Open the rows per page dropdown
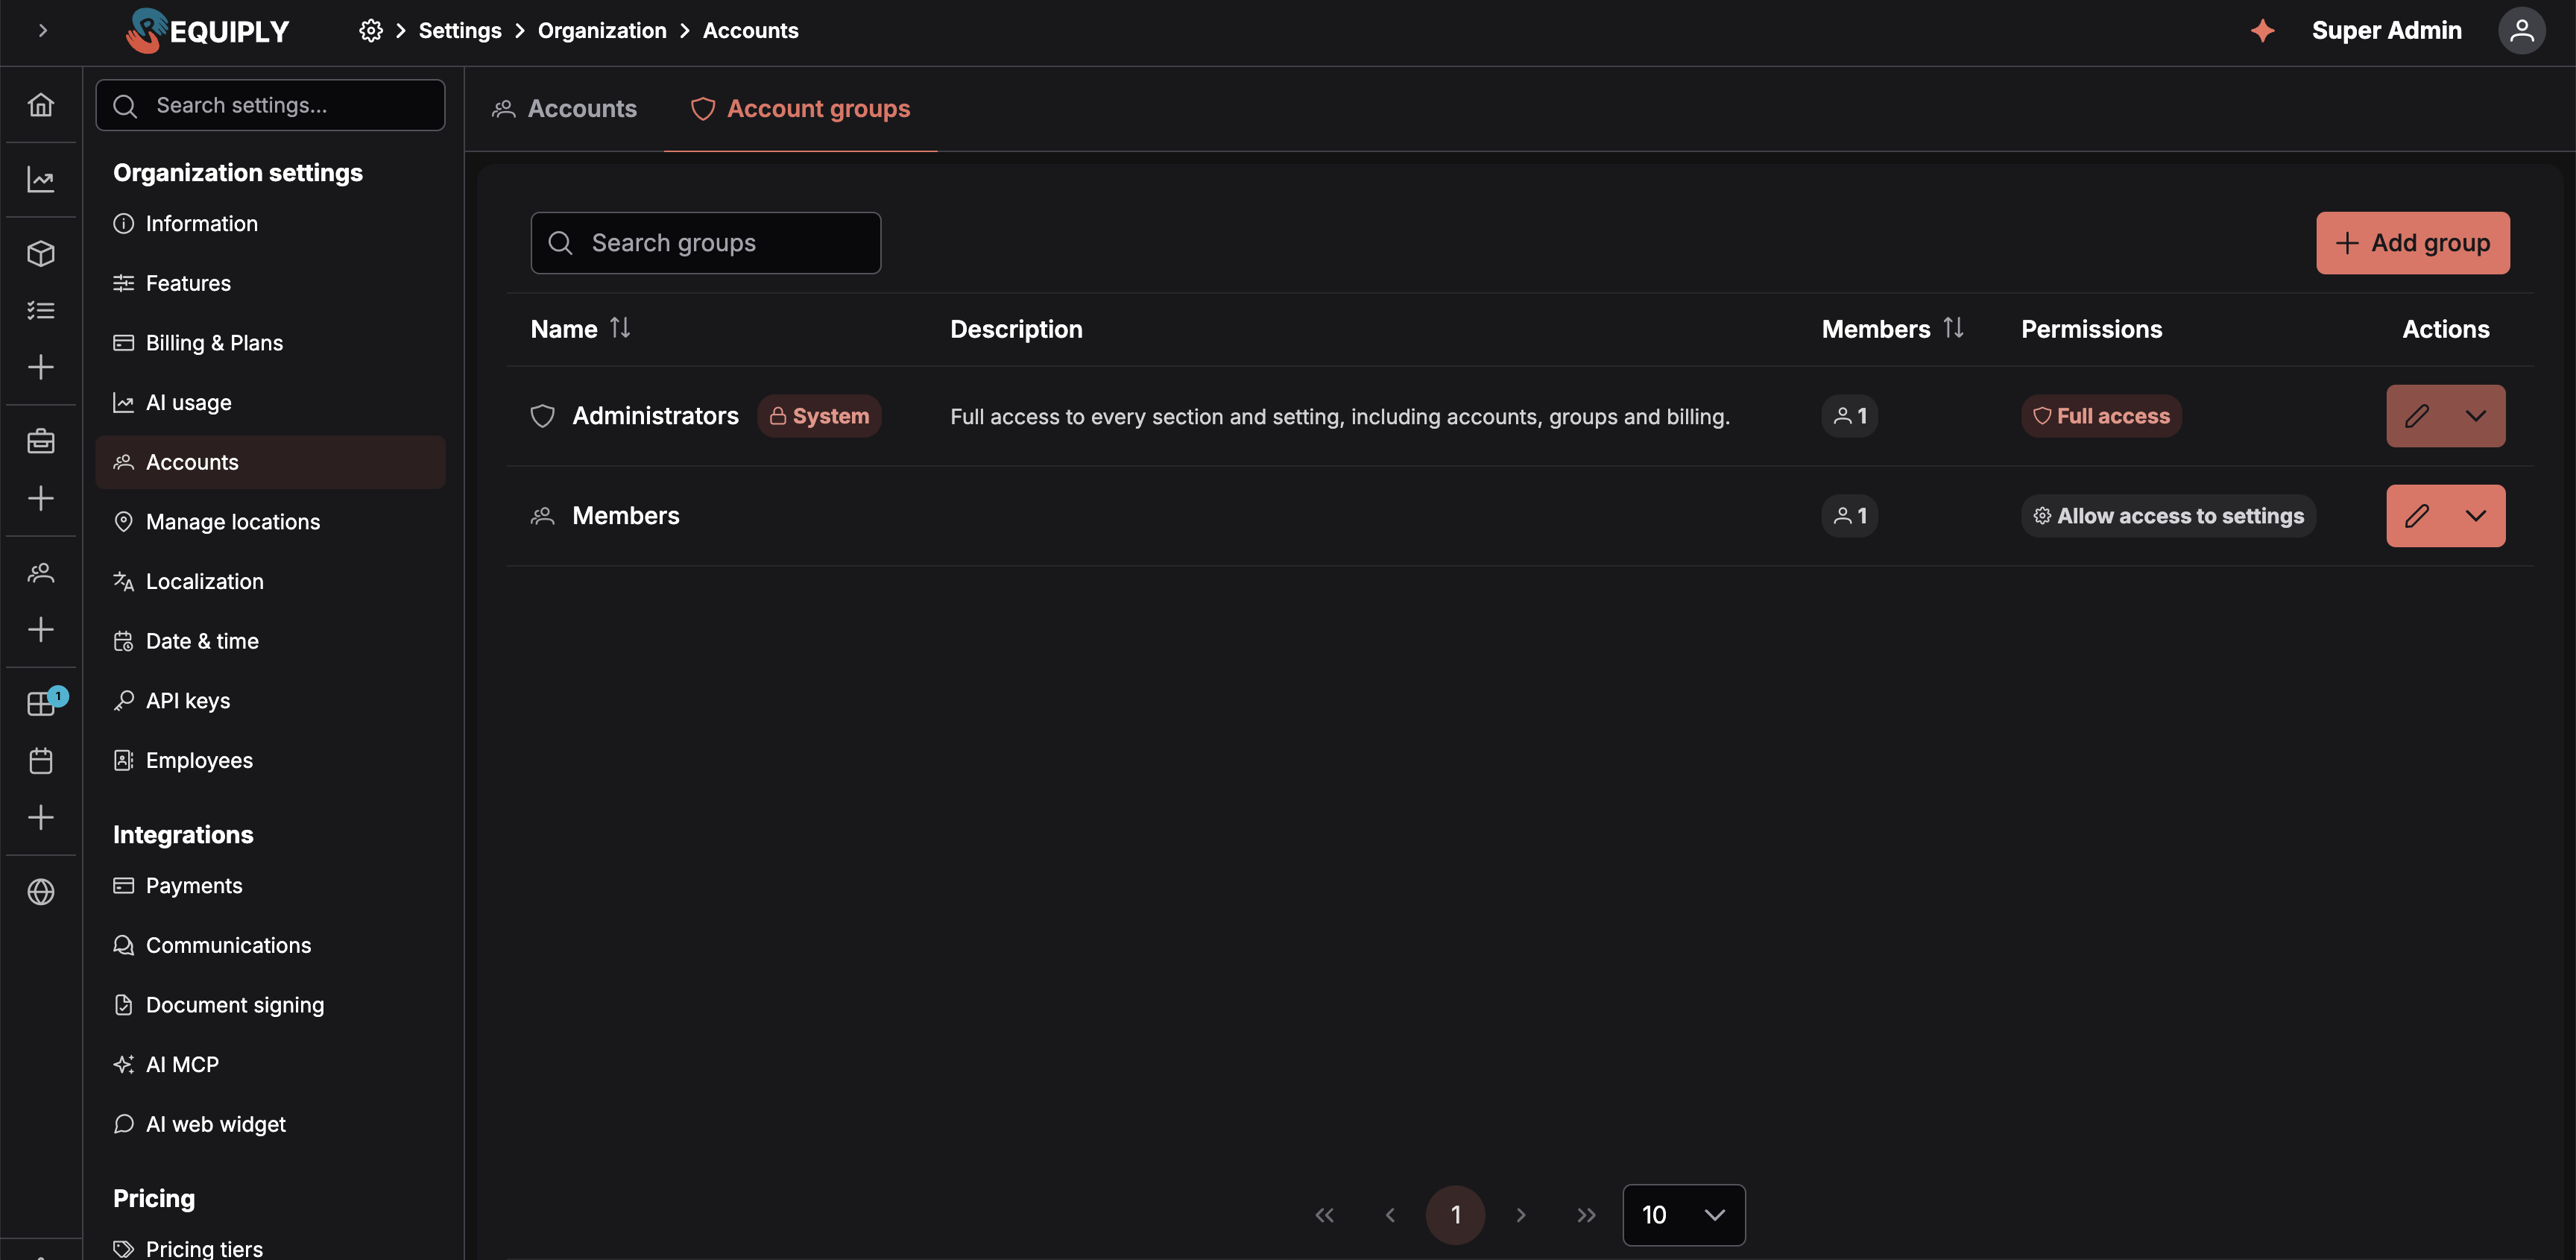 1684,1215
